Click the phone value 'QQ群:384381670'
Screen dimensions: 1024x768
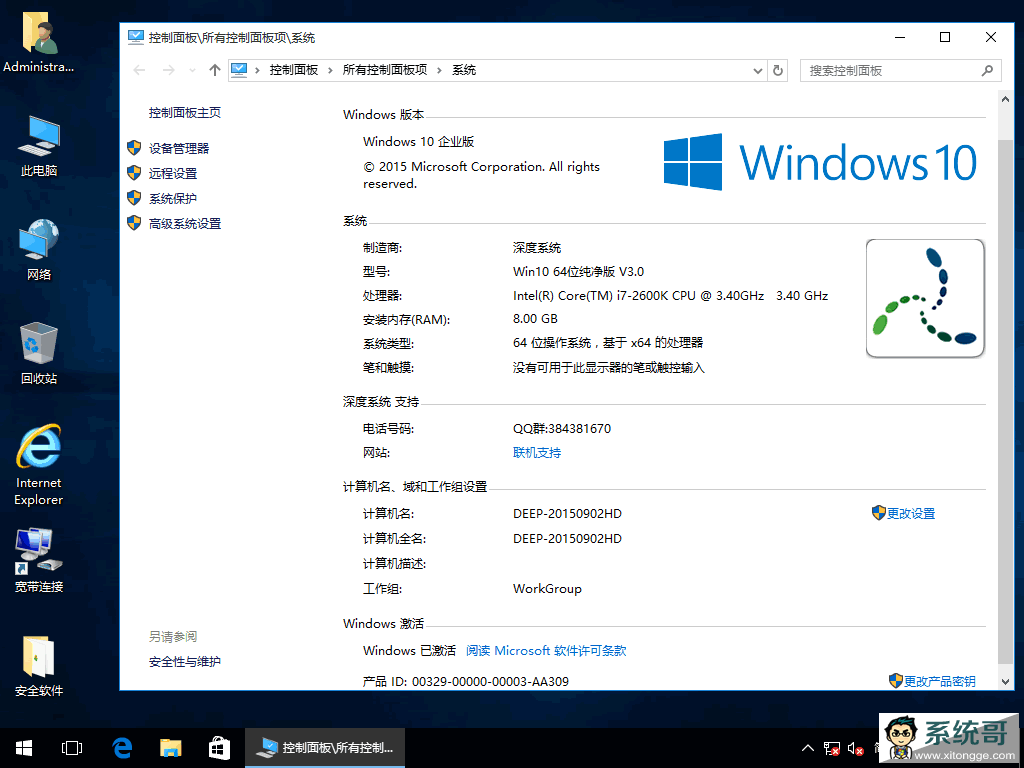[x=562, y=428]
